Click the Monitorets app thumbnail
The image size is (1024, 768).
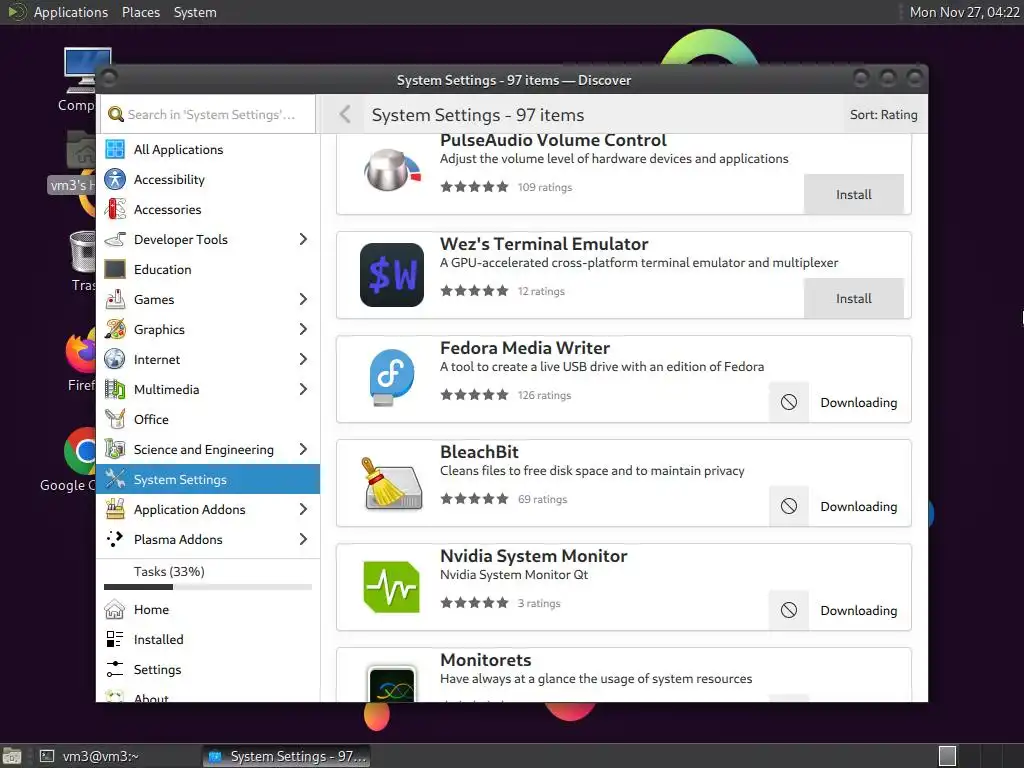point(392,684)
